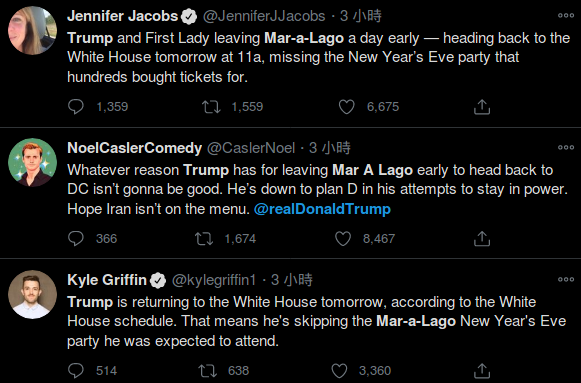Like NoelCaslerComedy's tweet with 8,467 likes
The width and height of the screenshot is (581, 383).
point(343,239)
